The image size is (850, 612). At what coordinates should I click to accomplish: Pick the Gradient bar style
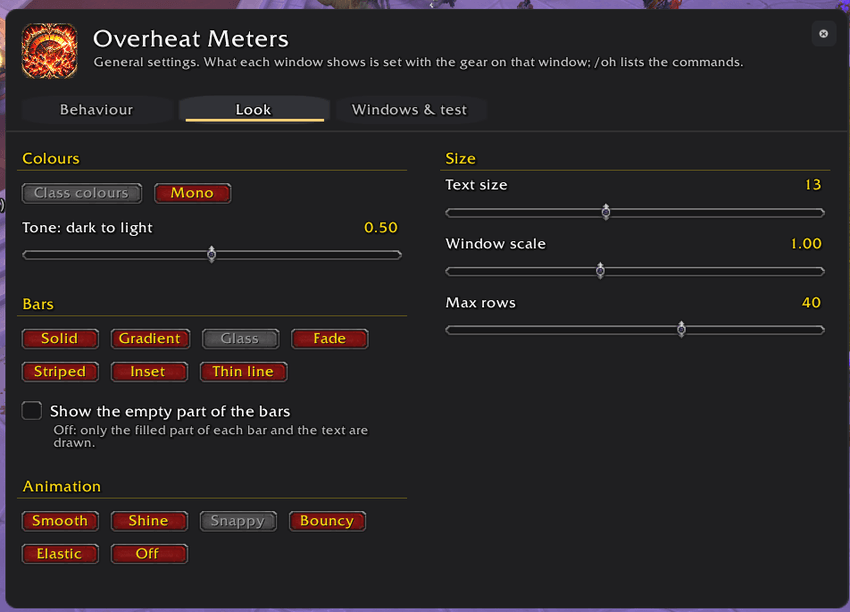point(150,339)
